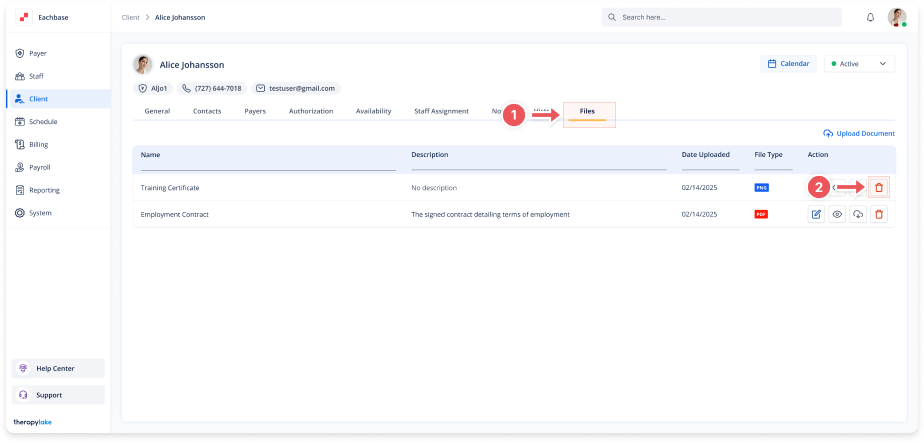Open the Help Center
Screen dimensions: 924x443
(58, 368)
